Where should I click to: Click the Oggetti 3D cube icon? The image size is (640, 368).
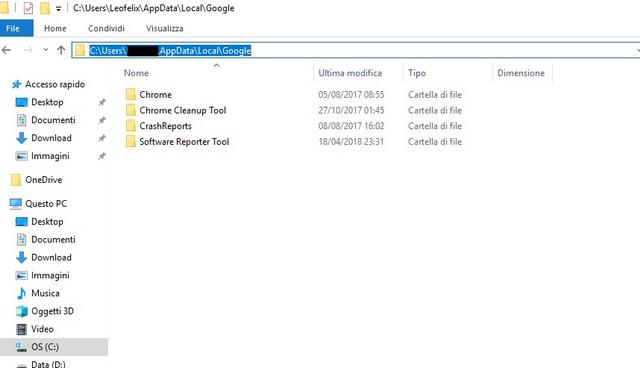click(21, 311)
